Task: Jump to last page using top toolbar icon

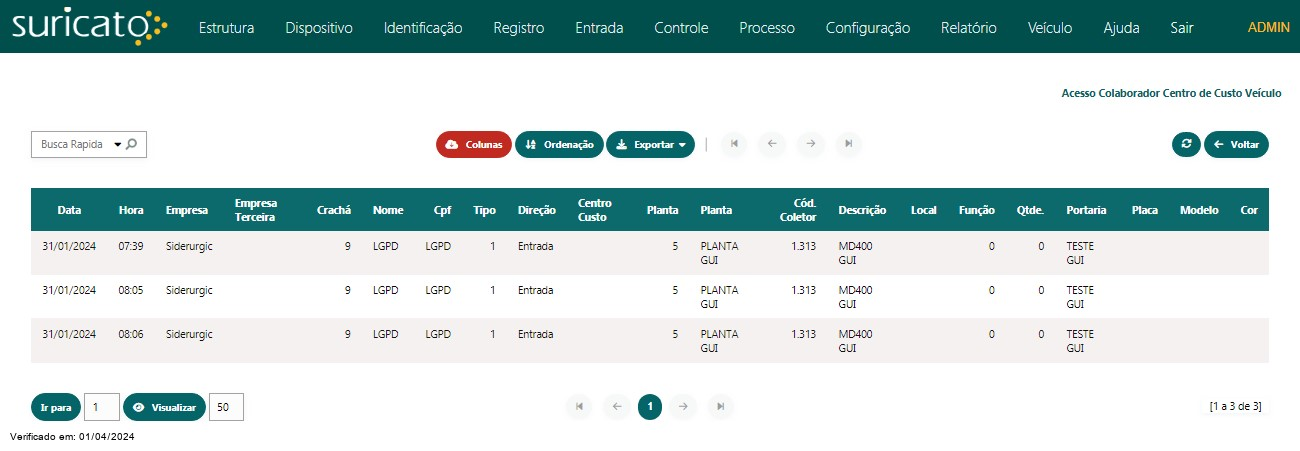Action: tap(848, 144)
